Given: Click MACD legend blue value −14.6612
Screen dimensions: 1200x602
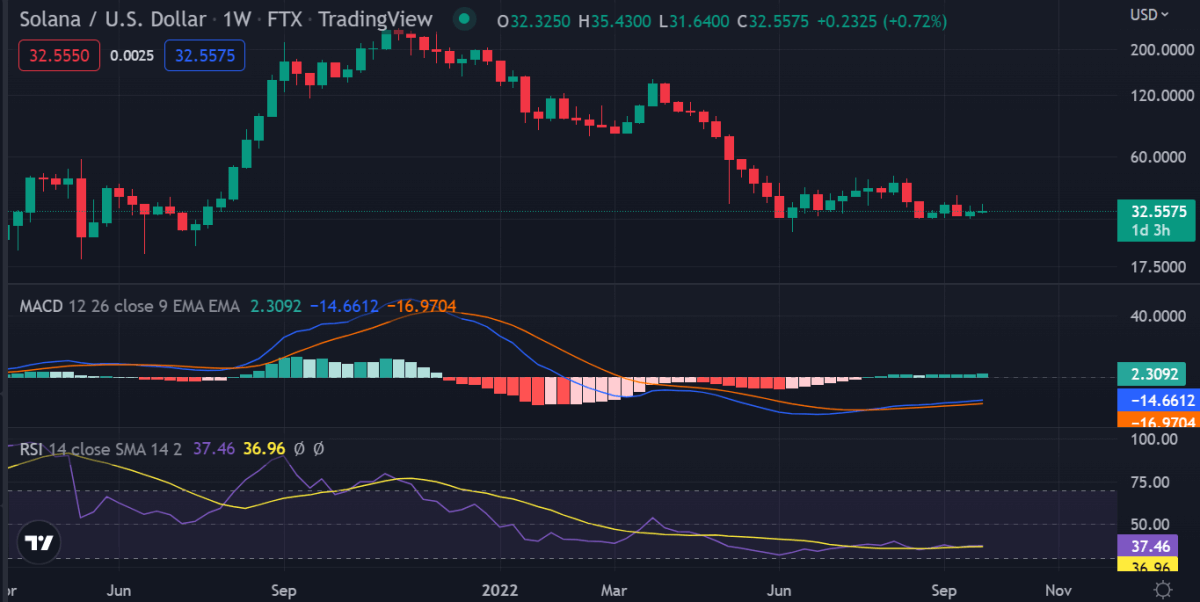Looking at the screenshot, I should [x=345, y=306].
